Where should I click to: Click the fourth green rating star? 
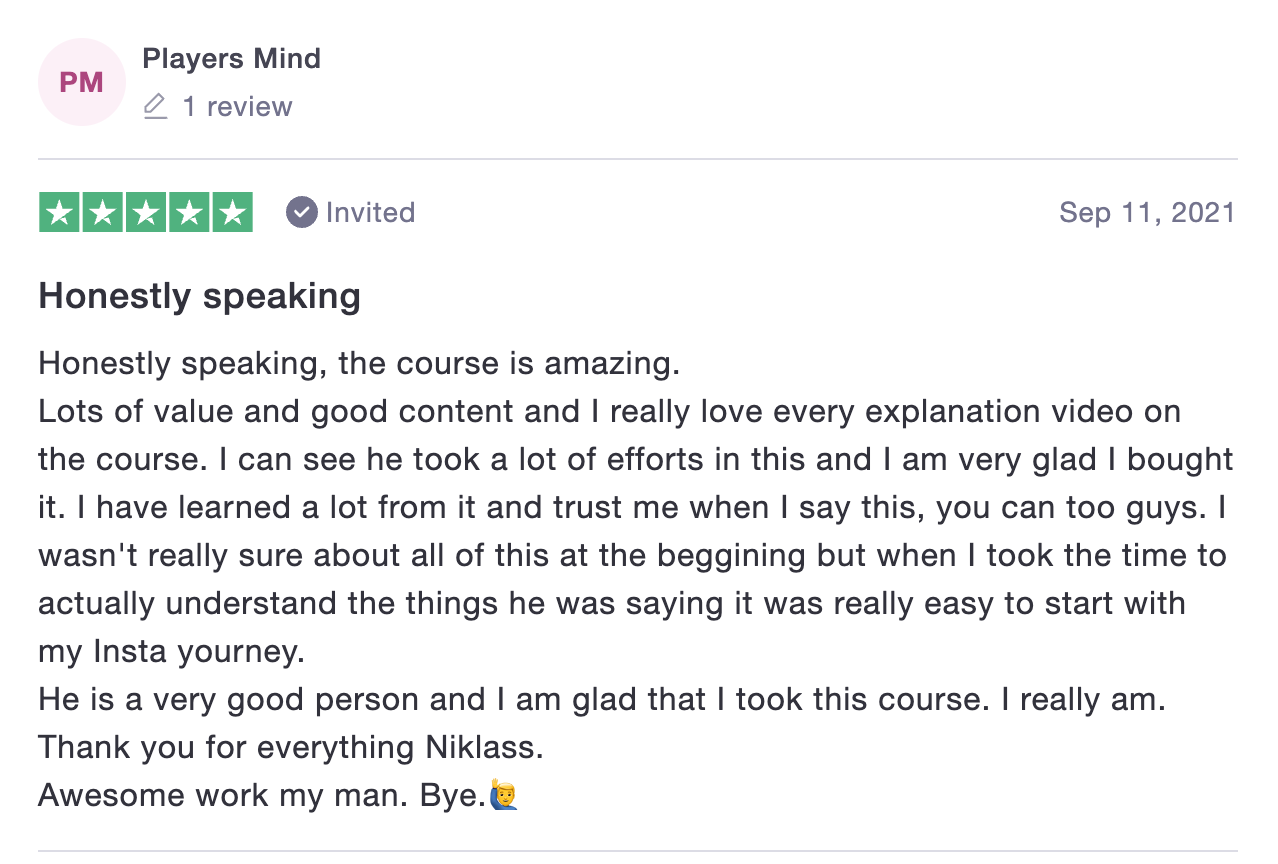(189, 212)
